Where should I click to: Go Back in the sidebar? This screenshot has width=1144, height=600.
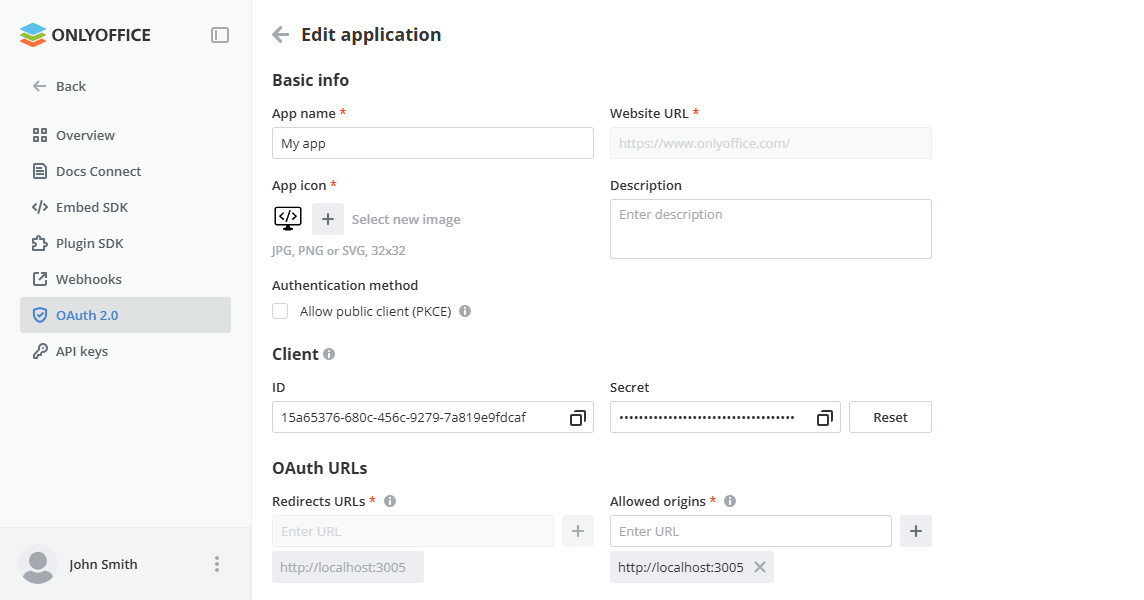point(59,86)
